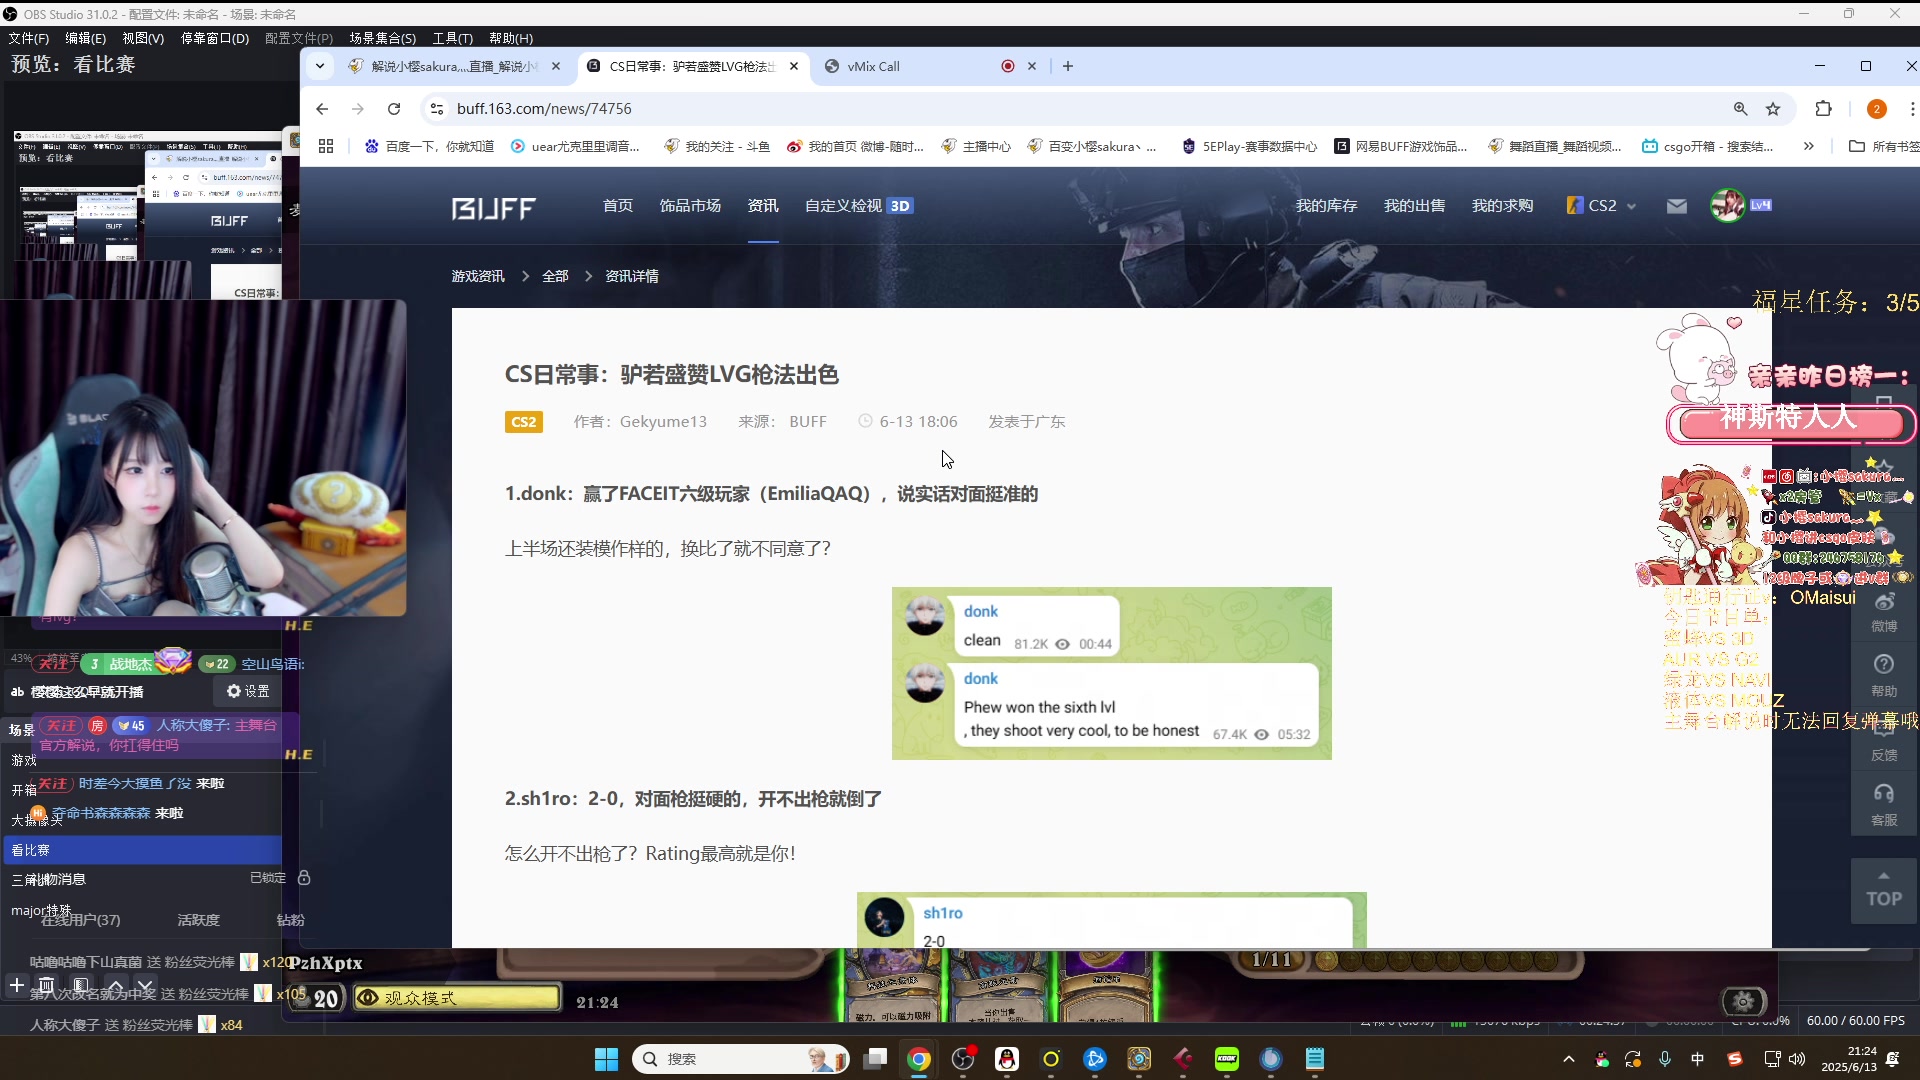This screenshot has height=1080, width=1920.
Task: View site information icon beside the URL
Action: [436, 109]
